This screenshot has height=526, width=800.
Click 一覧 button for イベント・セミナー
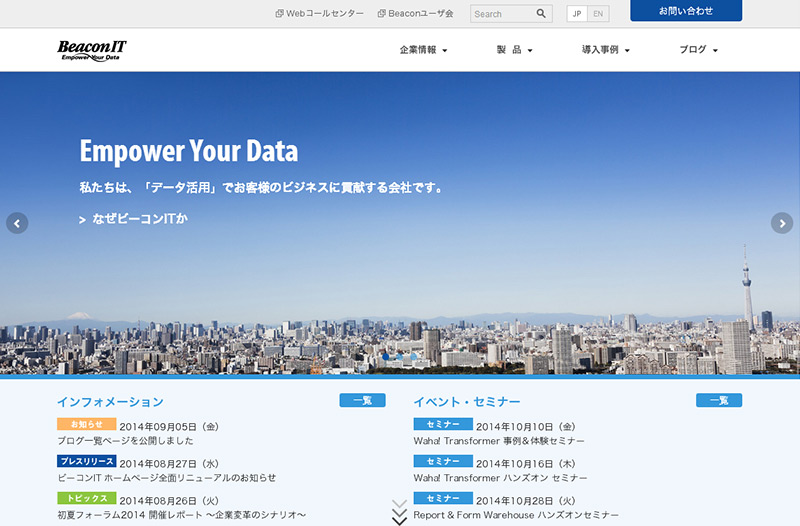point(719,400)
